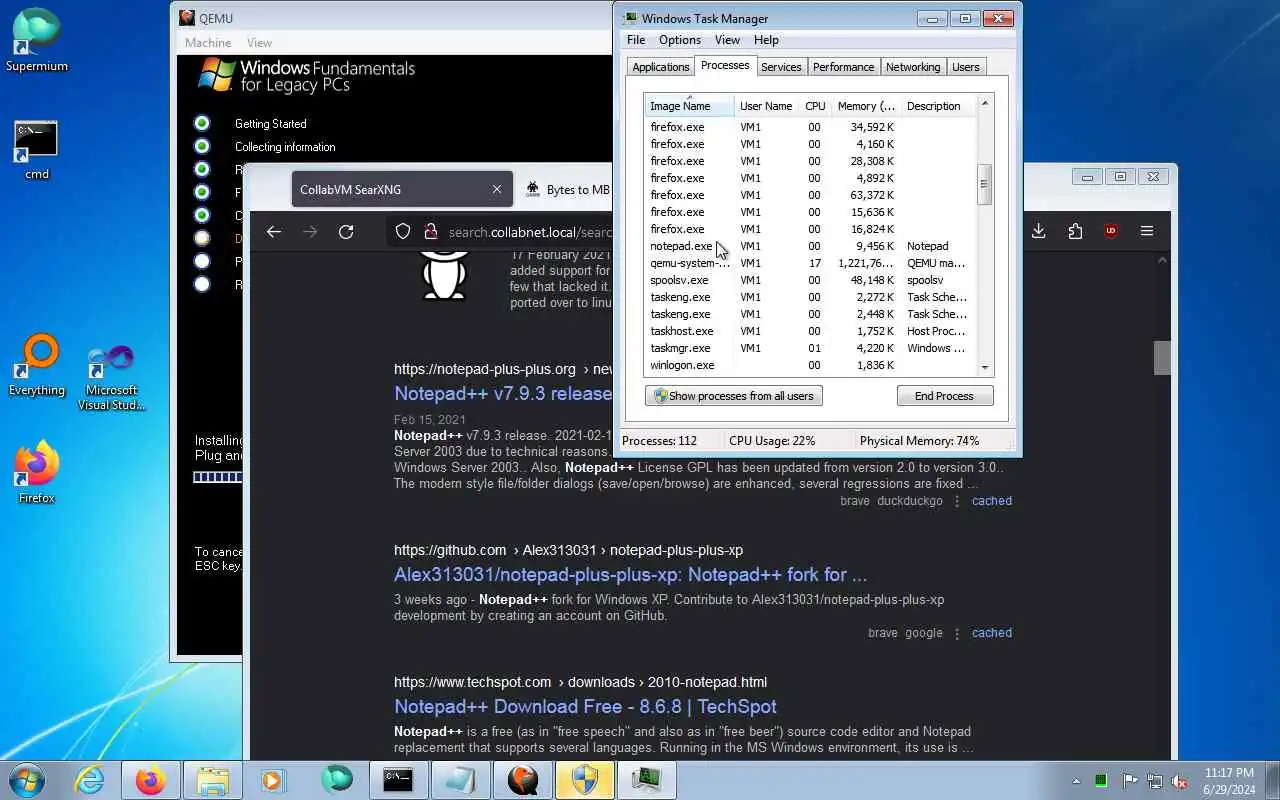Click the process list scroll down arrow
The height and width of the screenshot is (800, 1280).
984,368
